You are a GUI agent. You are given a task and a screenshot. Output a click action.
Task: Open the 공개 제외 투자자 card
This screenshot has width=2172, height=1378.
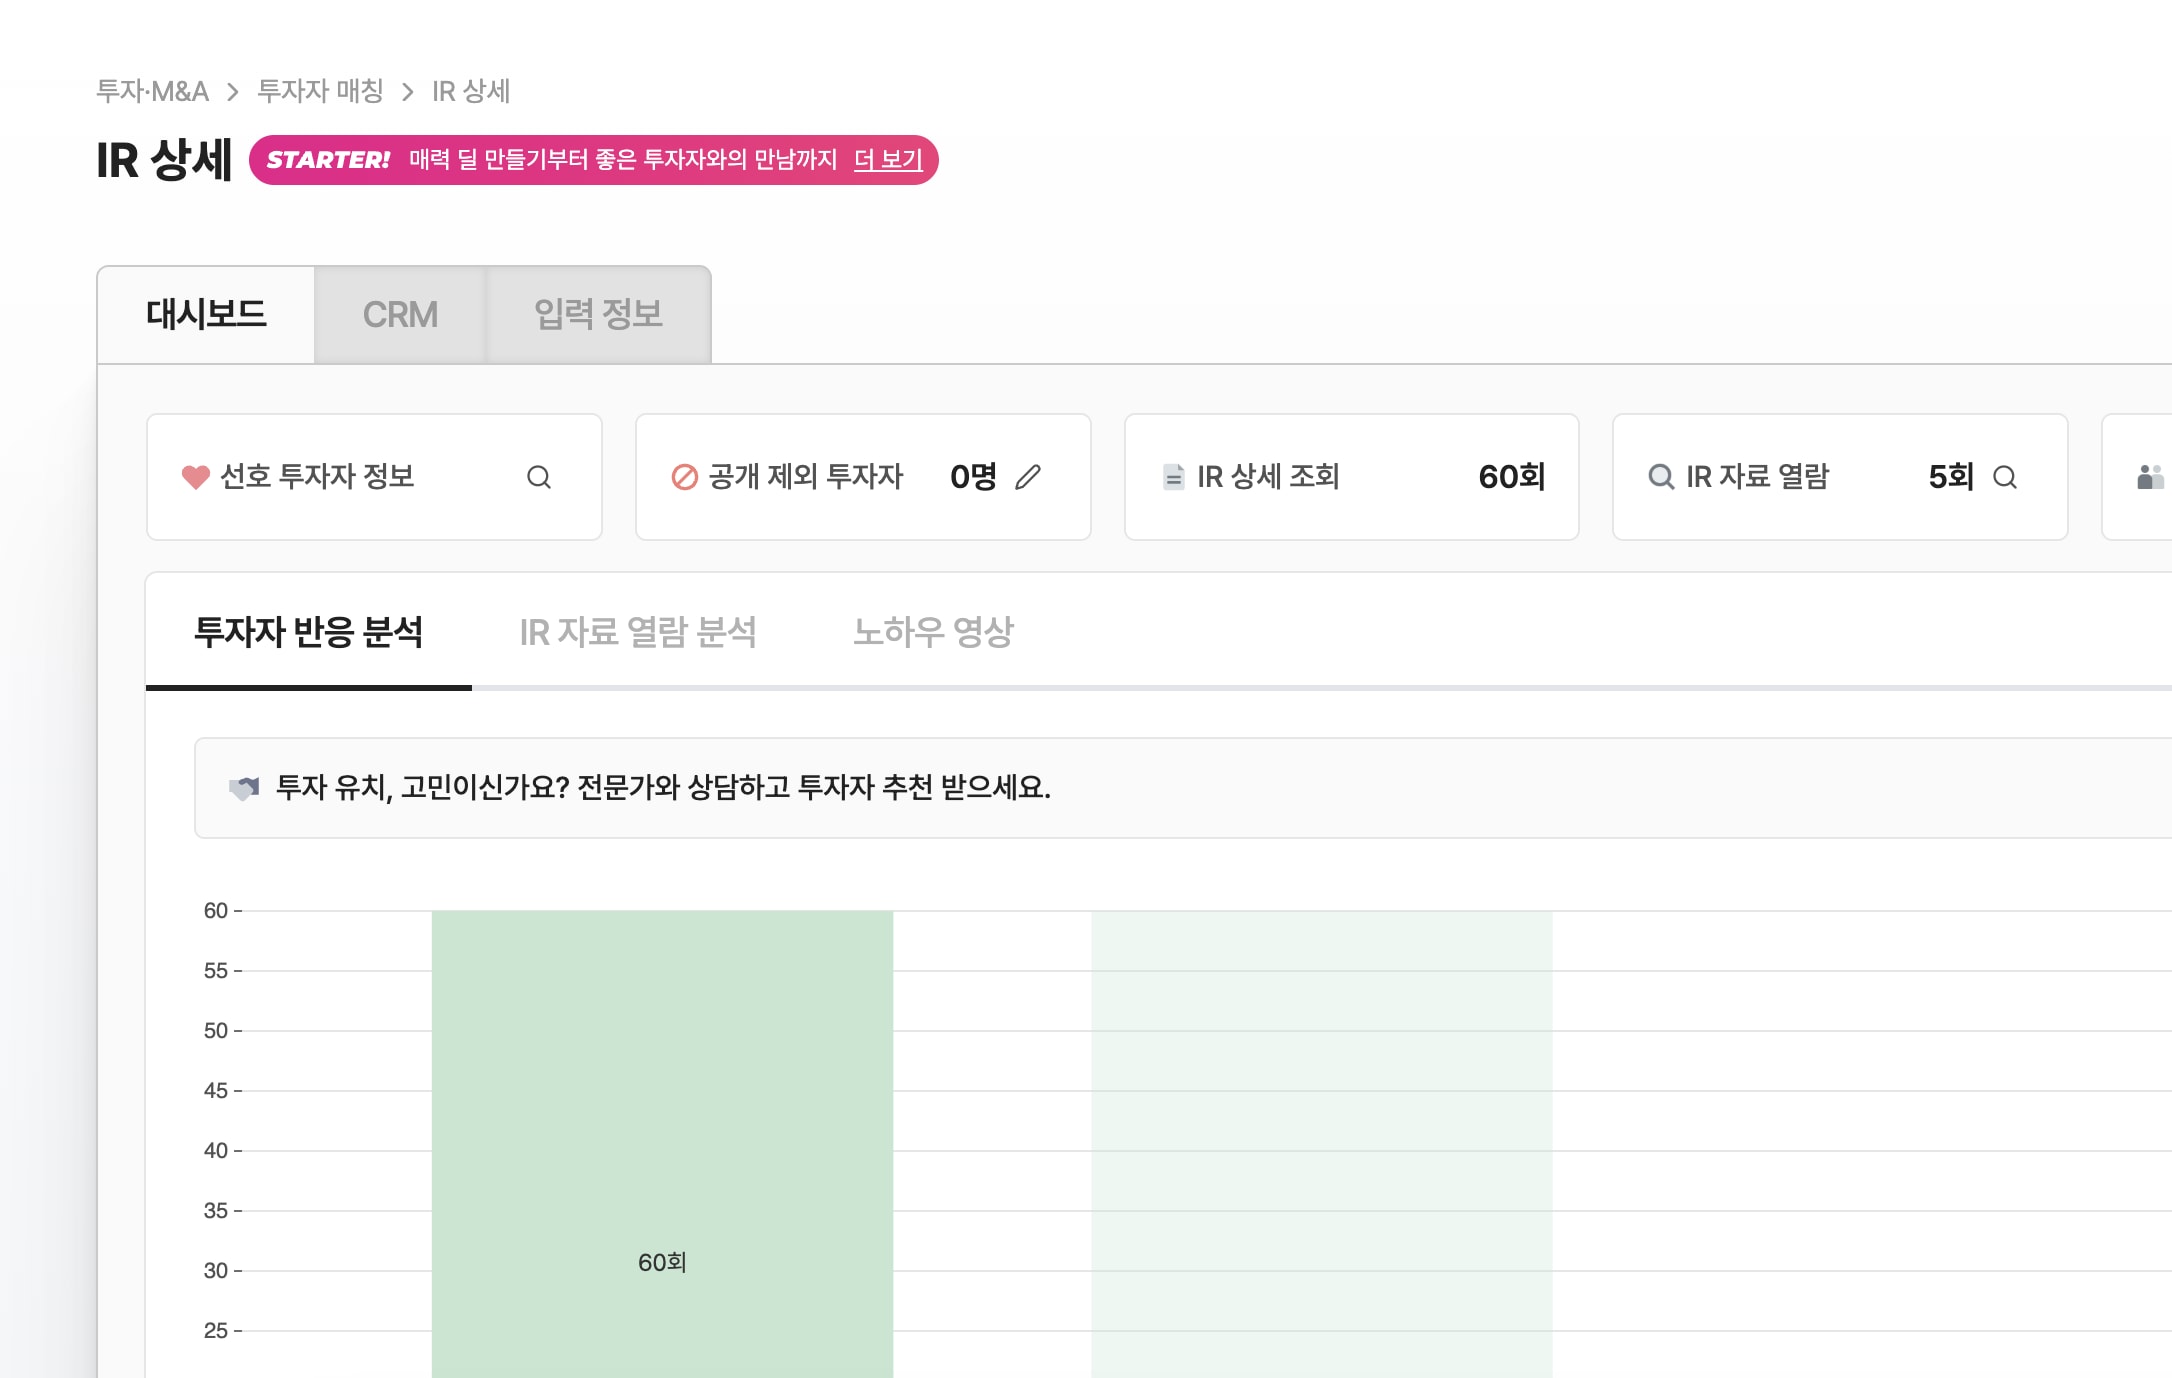click(x=863, y=477)
